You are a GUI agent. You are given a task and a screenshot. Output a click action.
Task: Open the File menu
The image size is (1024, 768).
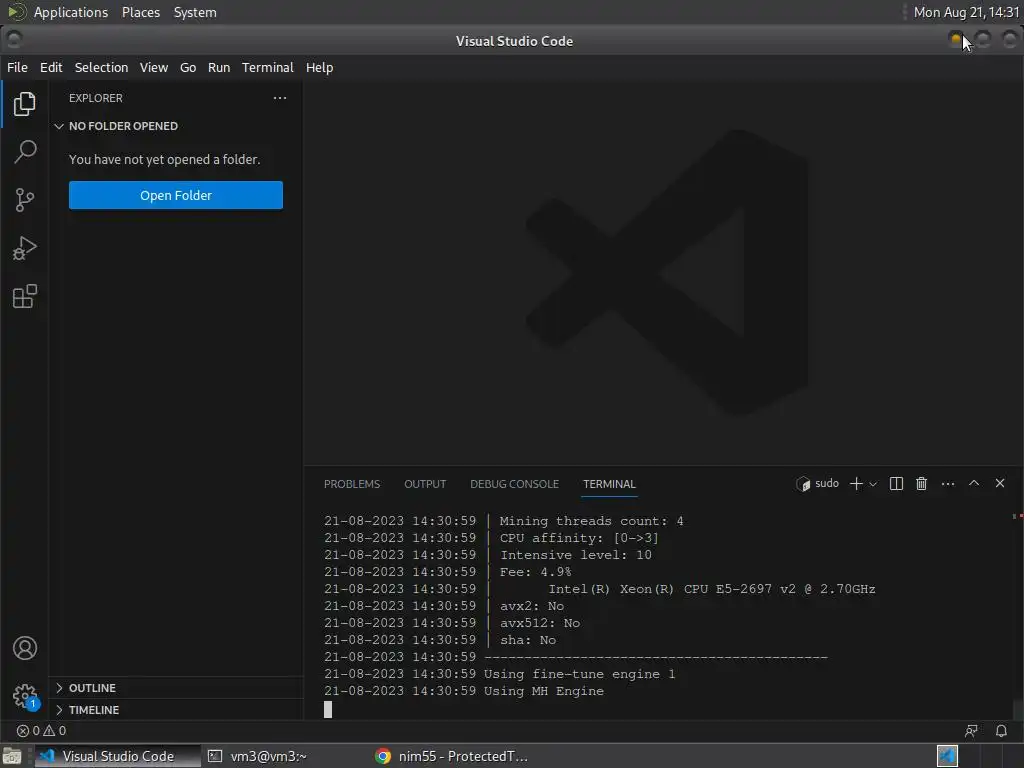click(17, 67)
